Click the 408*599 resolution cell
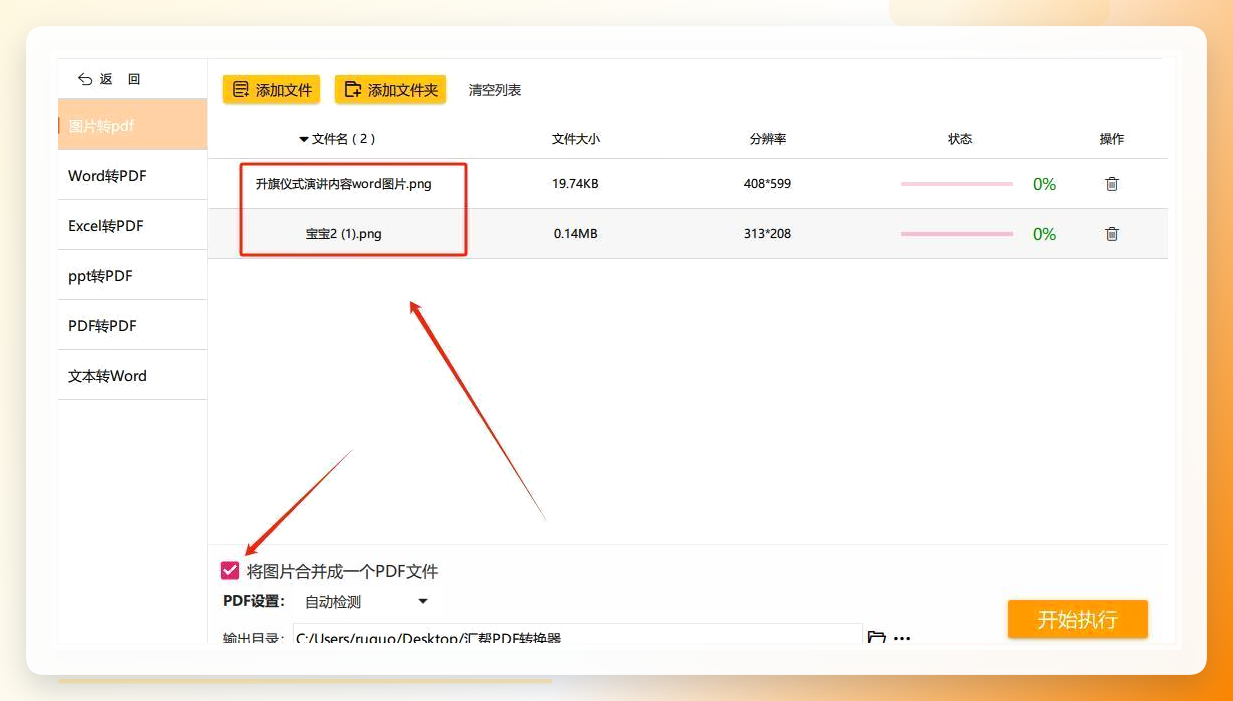The height and width of the screenshot is (701, 1233). click(768, 184)
